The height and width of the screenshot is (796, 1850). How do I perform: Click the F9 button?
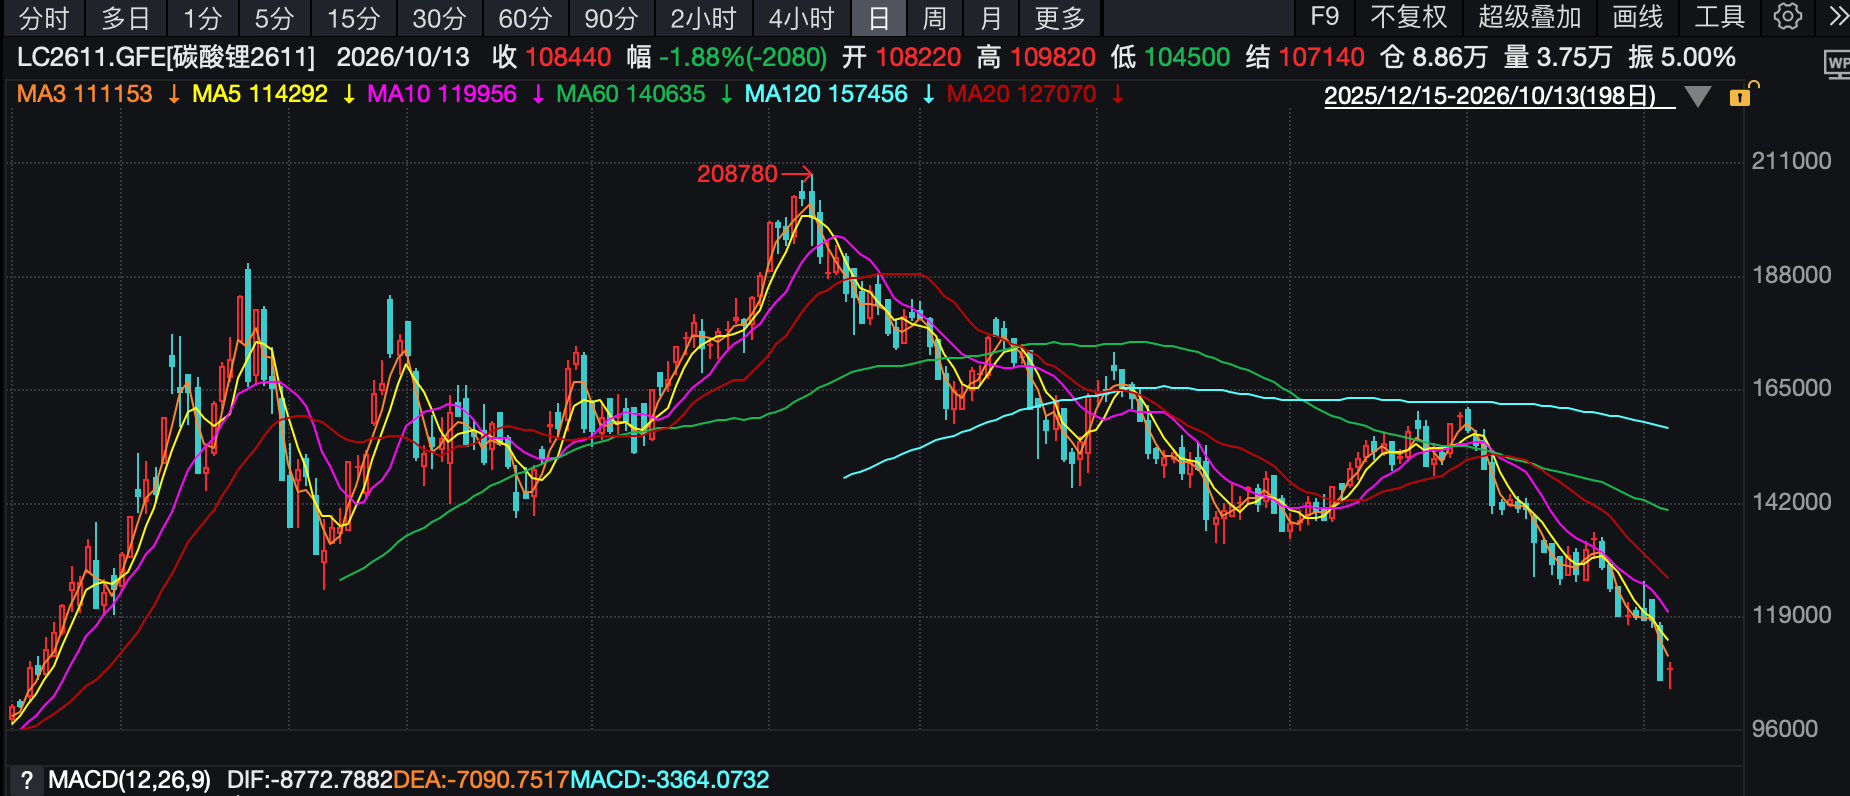(x=1324, y=17)
